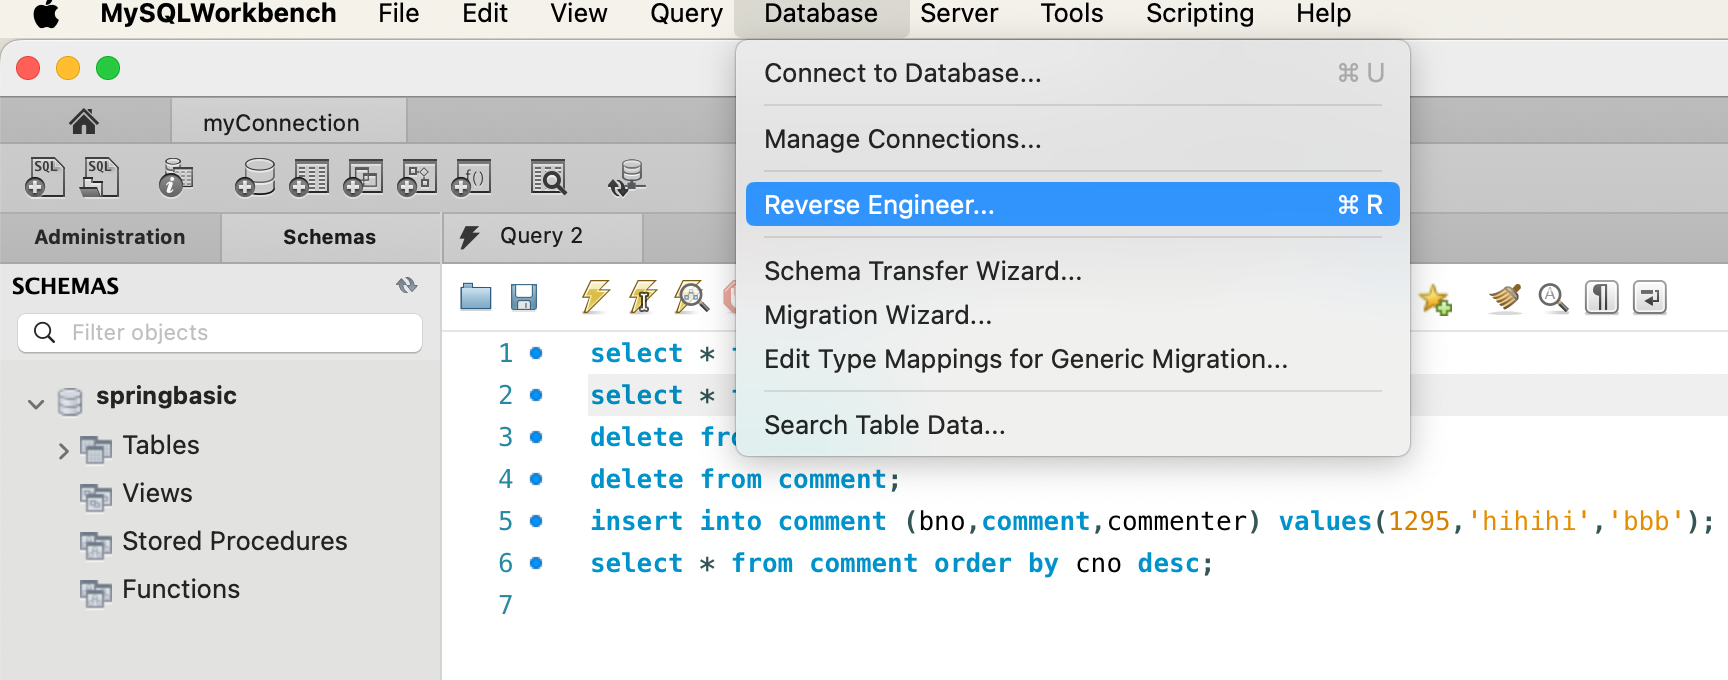Open the Edit menu

485,14
